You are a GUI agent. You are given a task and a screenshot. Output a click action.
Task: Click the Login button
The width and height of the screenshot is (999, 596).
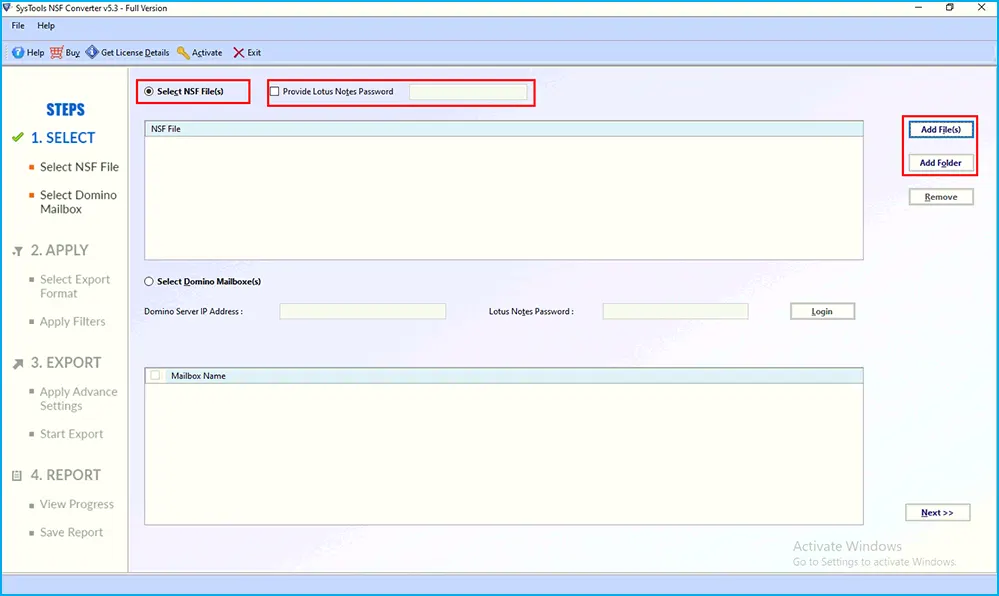822,311
